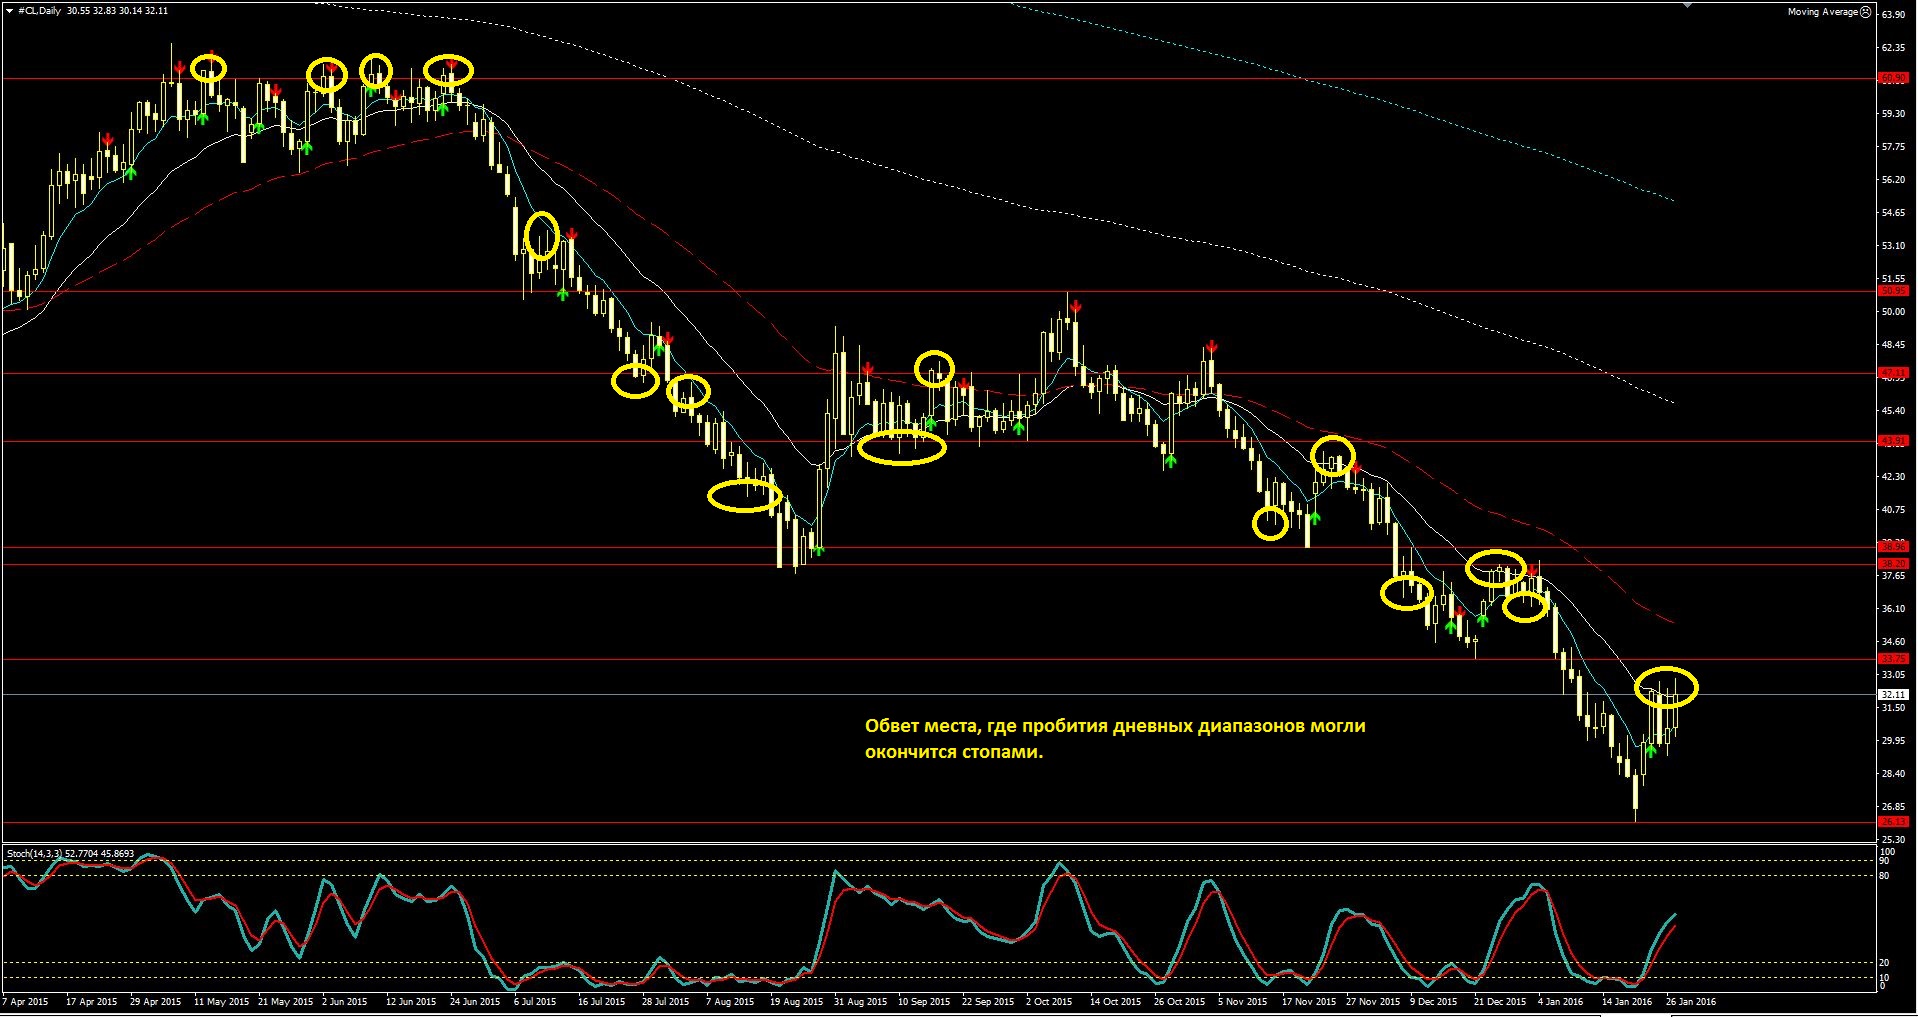Click the 7 Apr 2015 date label
Image resolution: width=1918 pixels, height=1017 pixels.
26,1001
